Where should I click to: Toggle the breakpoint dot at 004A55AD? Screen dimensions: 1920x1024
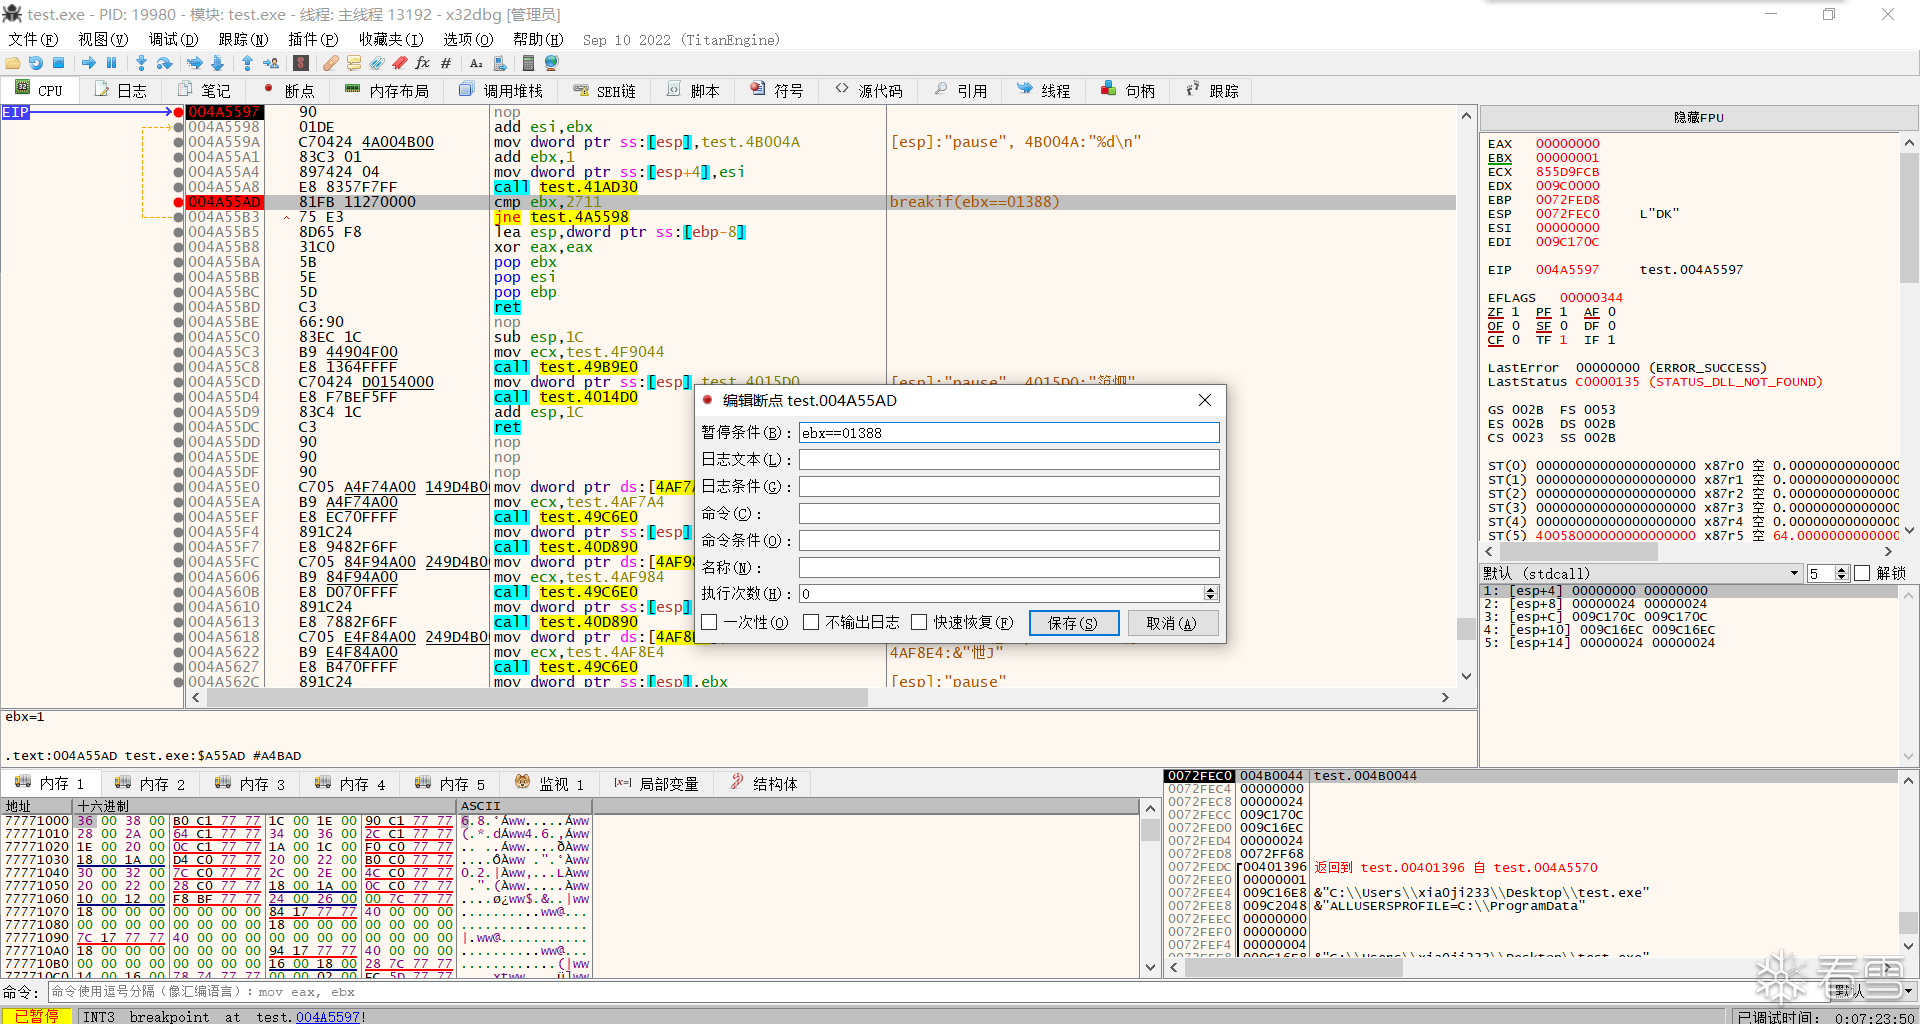(178, 202)
